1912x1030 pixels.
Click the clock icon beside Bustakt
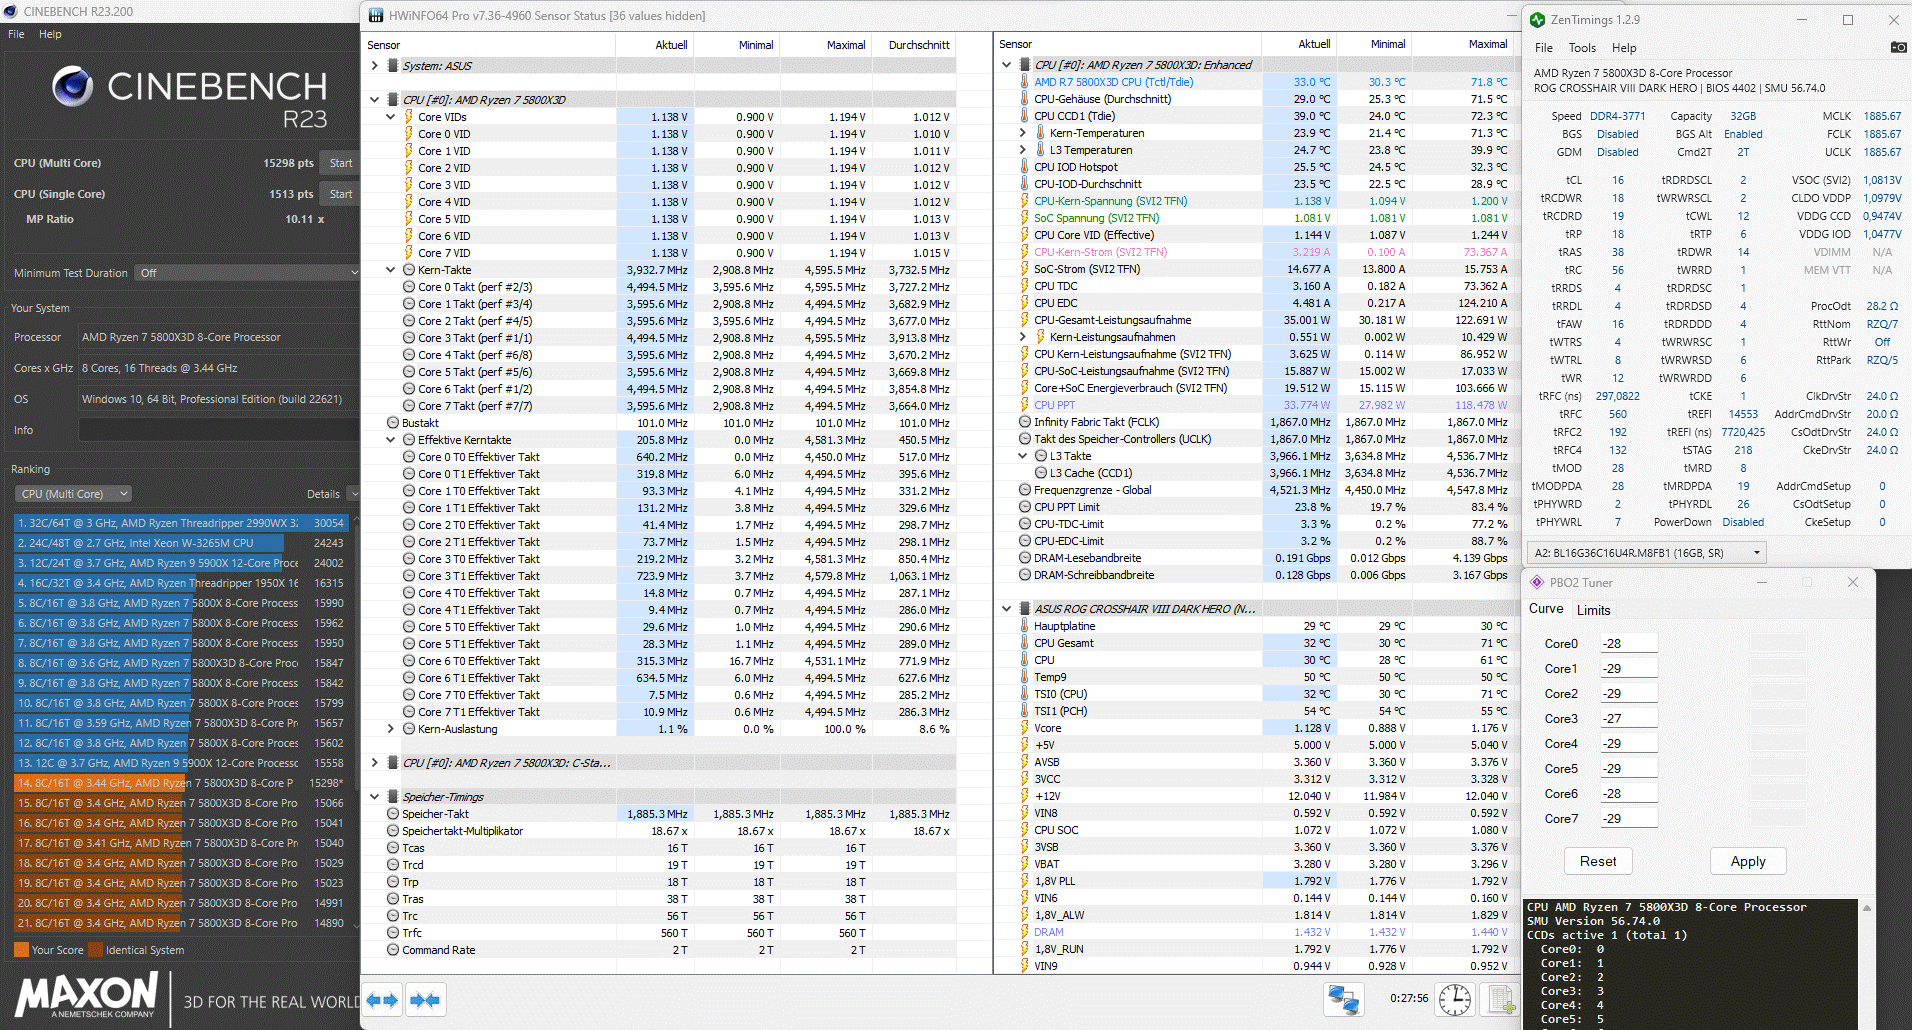tap(393, 423)
